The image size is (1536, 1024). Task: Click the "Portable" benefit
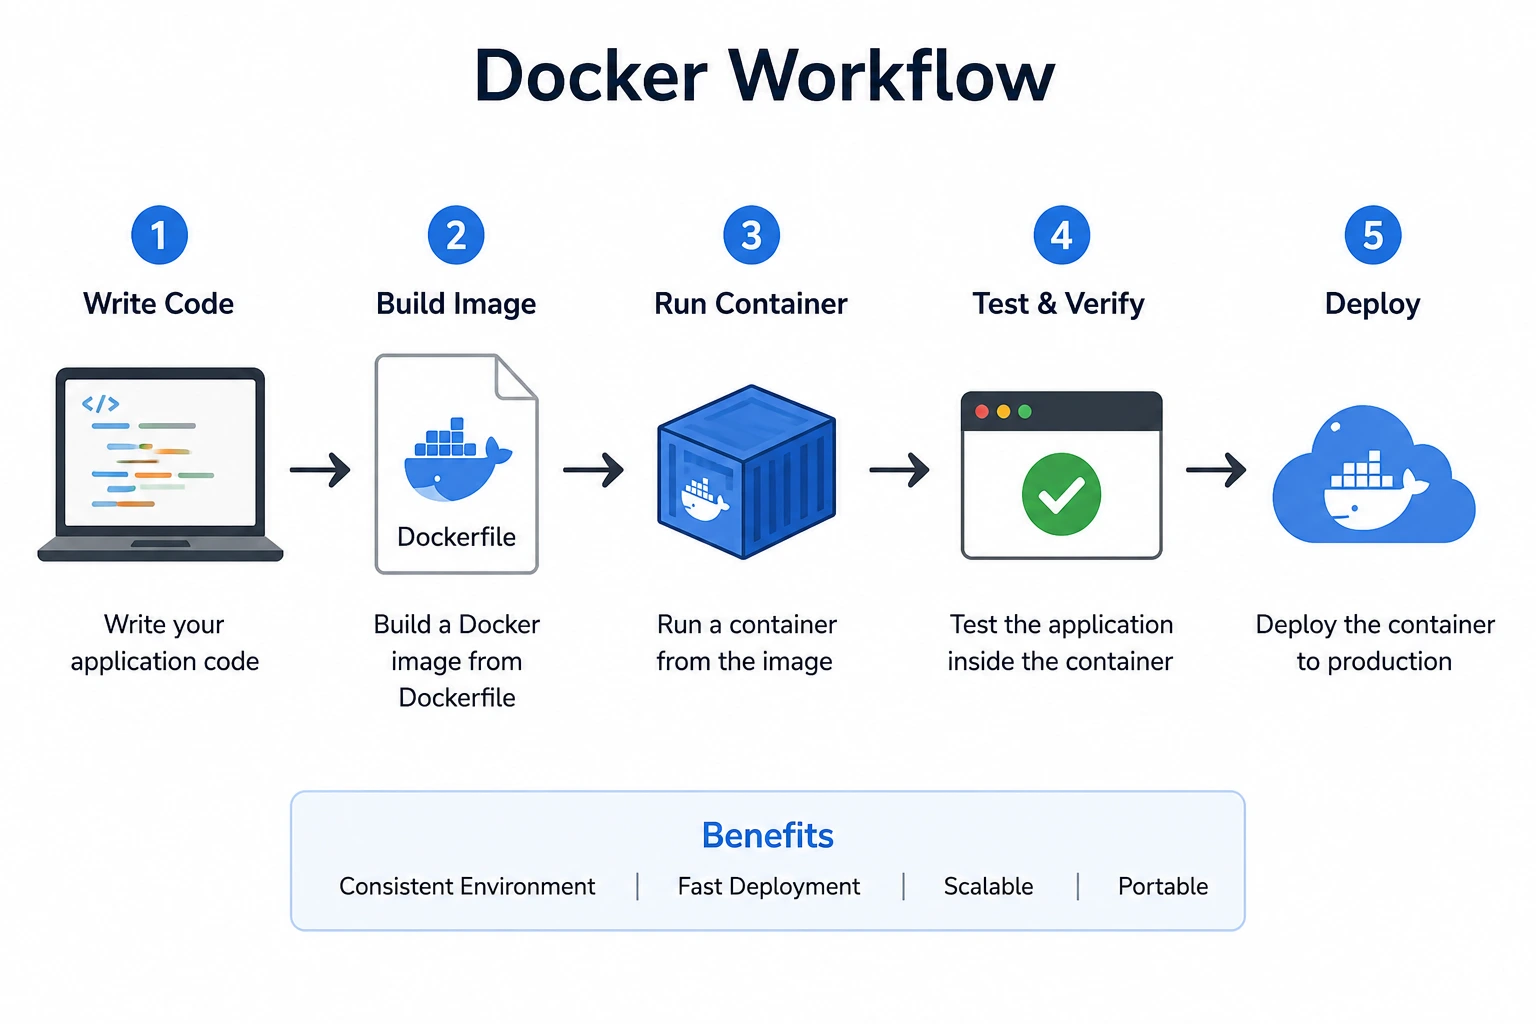point(1163,886)
